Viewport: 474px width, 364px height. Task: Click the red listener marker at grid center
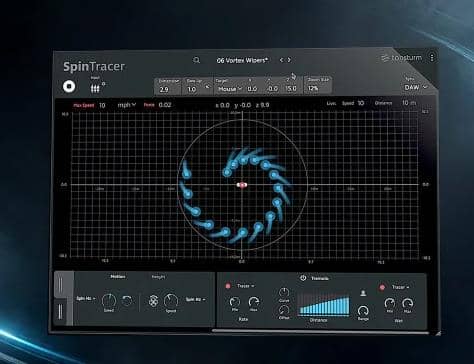(242, 185)
